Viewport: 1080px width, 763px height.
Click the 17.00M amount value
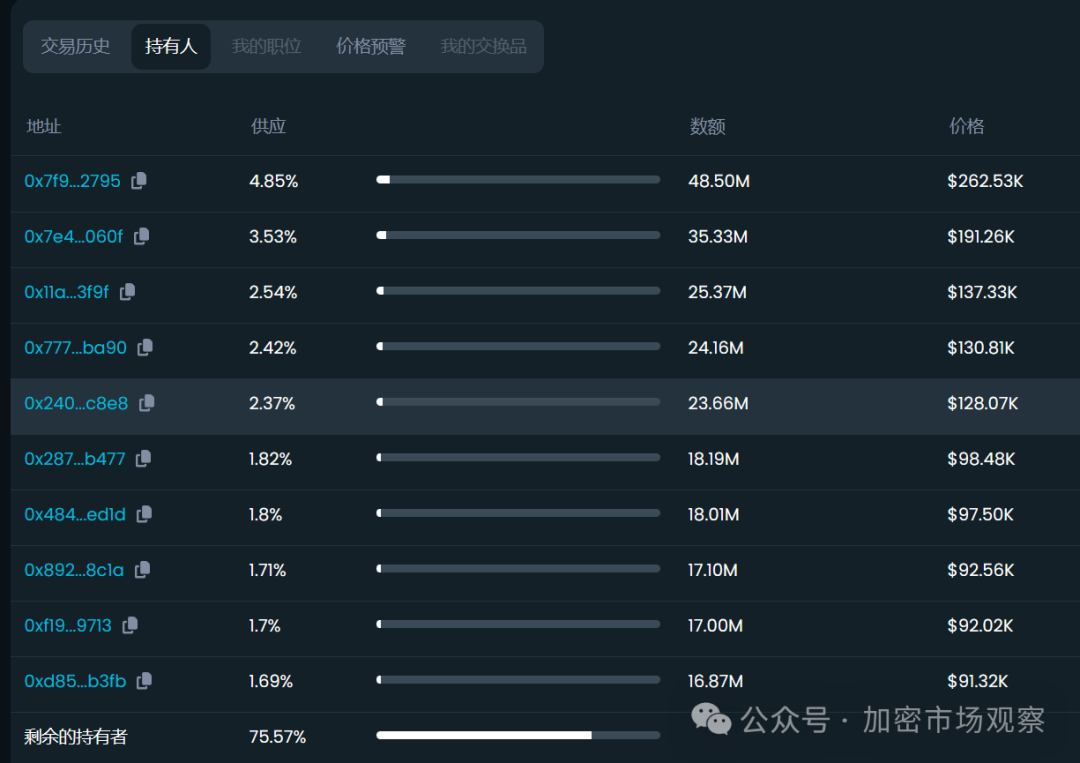coord(716,625)
